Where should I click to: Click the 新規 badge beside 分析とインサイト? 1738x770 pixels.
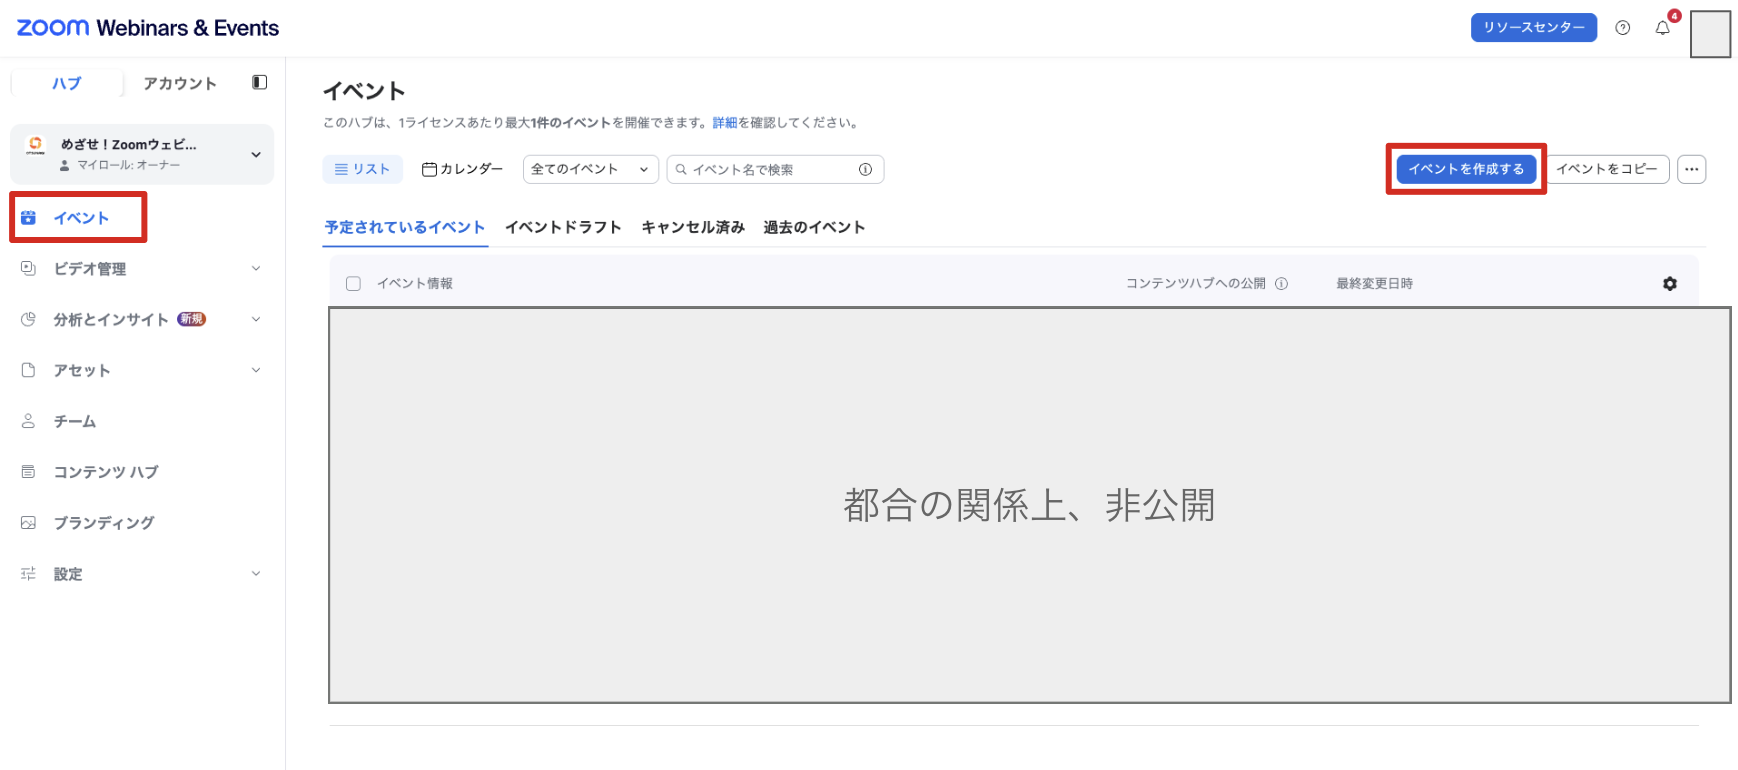191,319
